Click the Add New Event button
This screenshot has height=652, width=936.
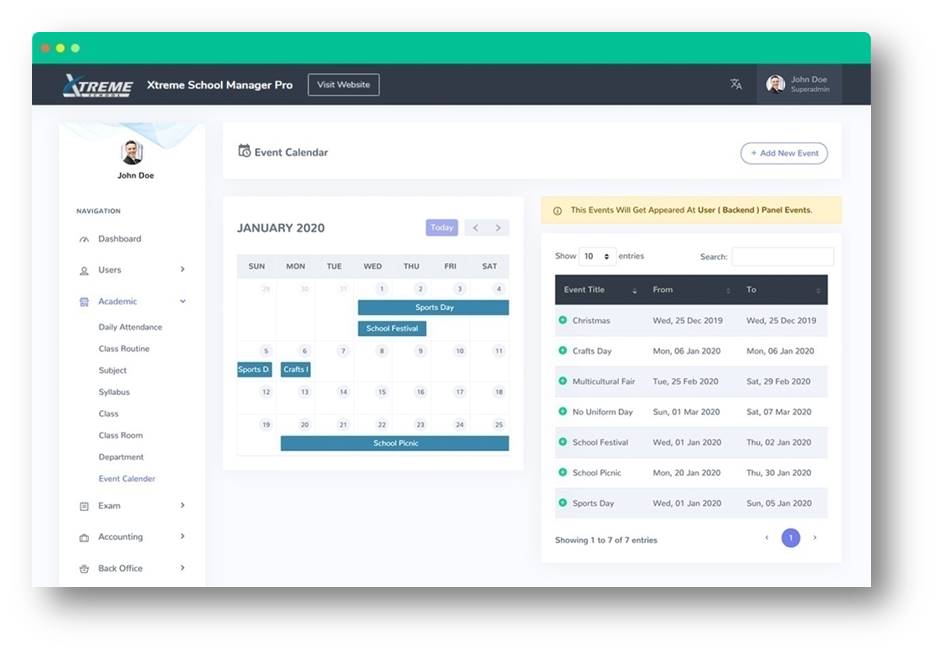point(784,153)
